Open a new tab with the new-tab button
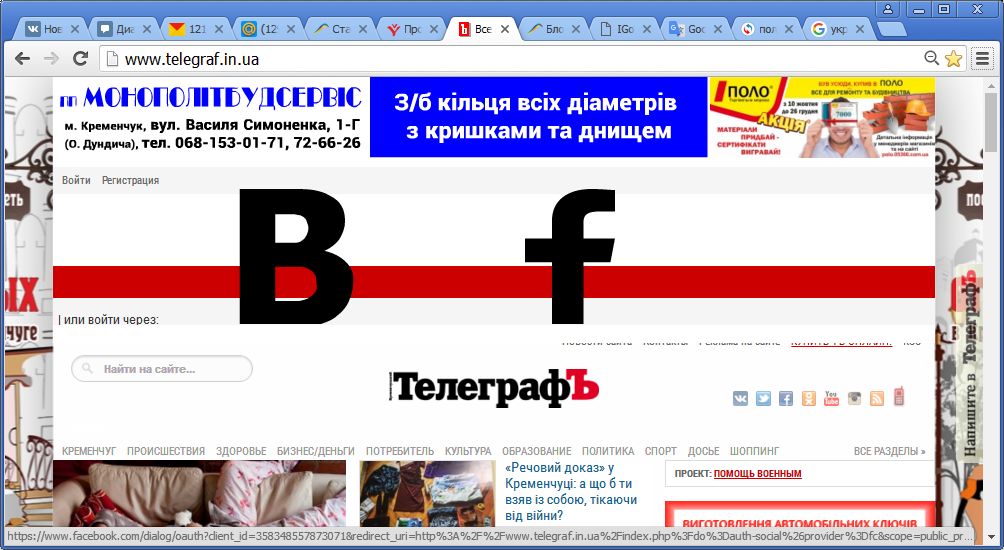1004x550 pixels. pyautogui.click(x=891, y=29)
